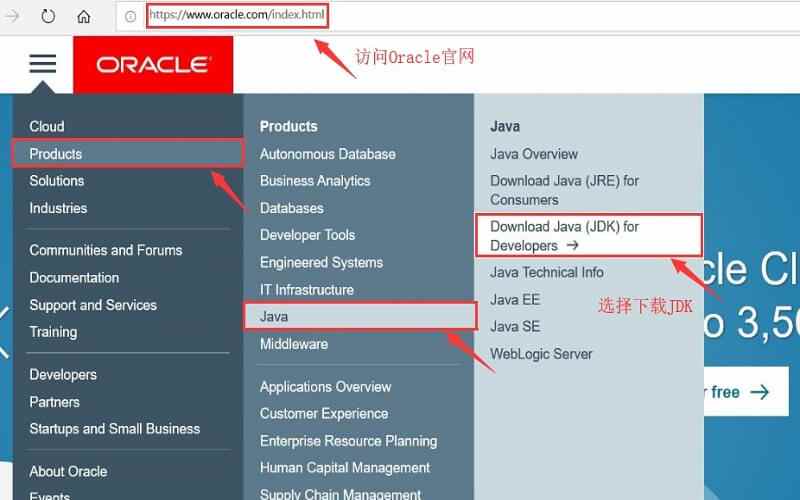This screenshot has width=800, height=500.
Task: Open Human Capital Management link
Action: point(345,468)
